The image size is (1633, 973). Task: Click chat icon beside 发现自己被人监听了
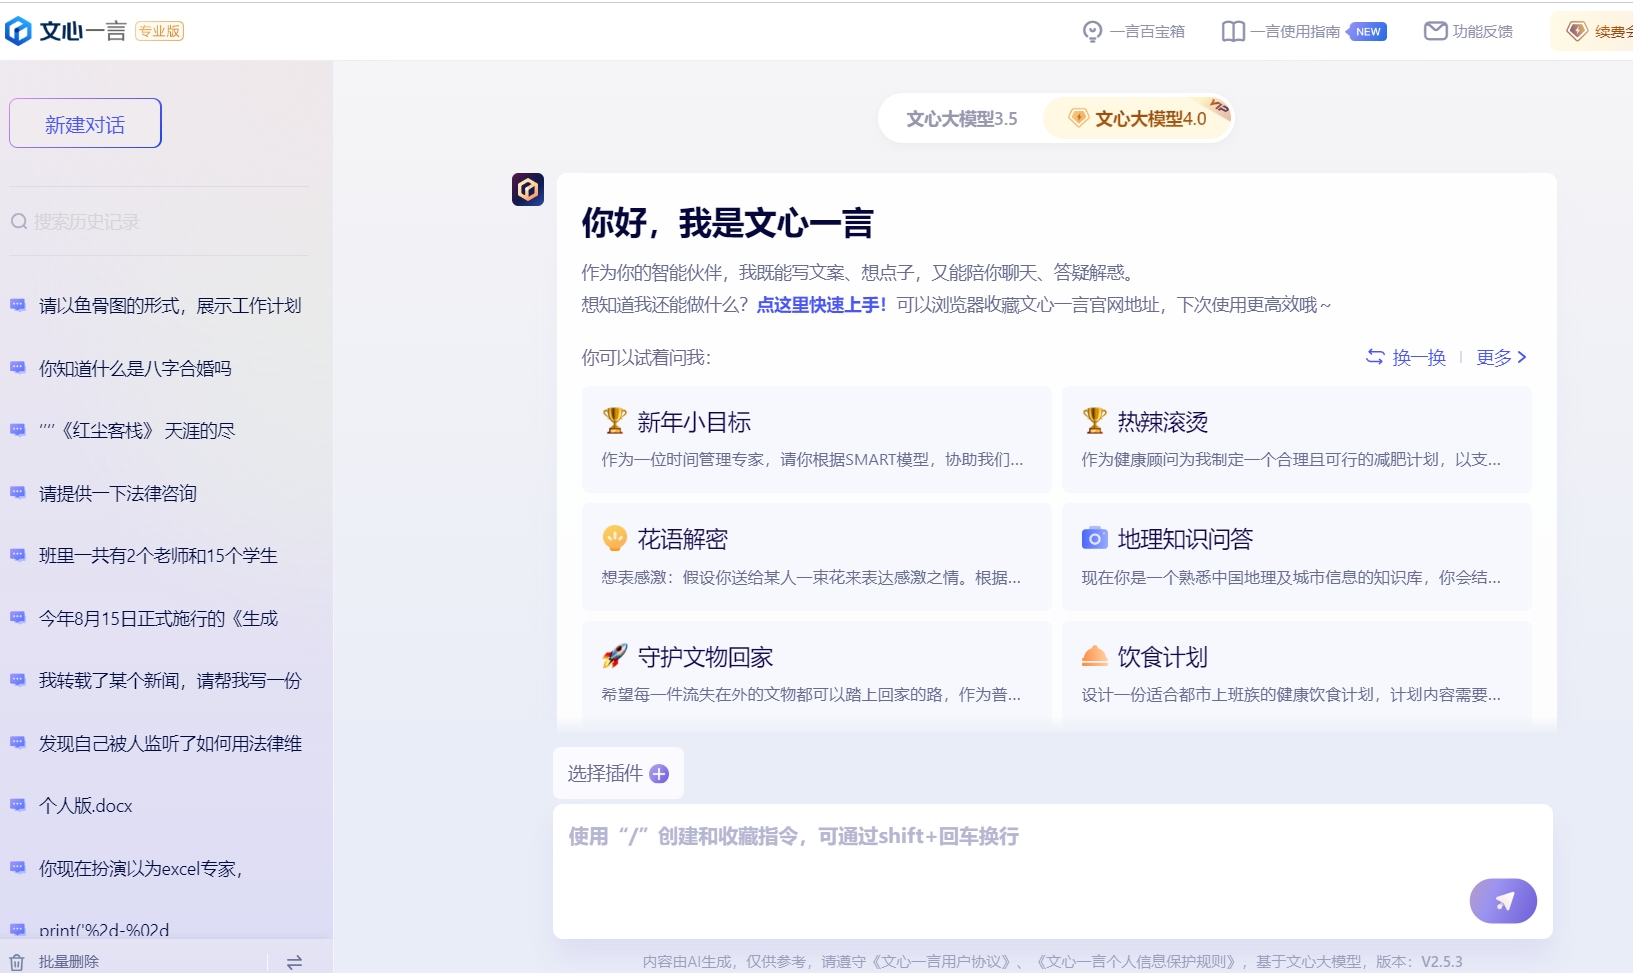(x=18, y=743)
